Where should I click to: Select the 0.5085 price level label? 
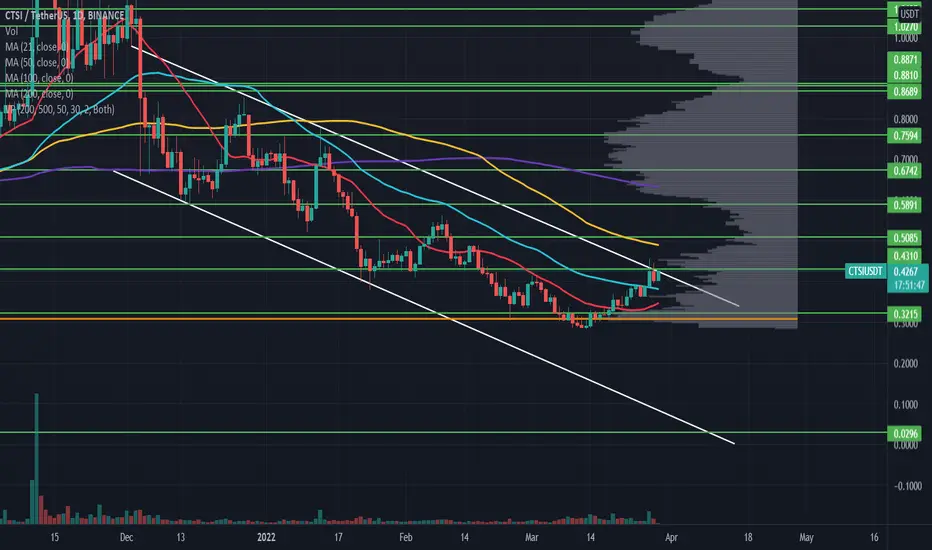pyautogui.click(x=905, y=238)
